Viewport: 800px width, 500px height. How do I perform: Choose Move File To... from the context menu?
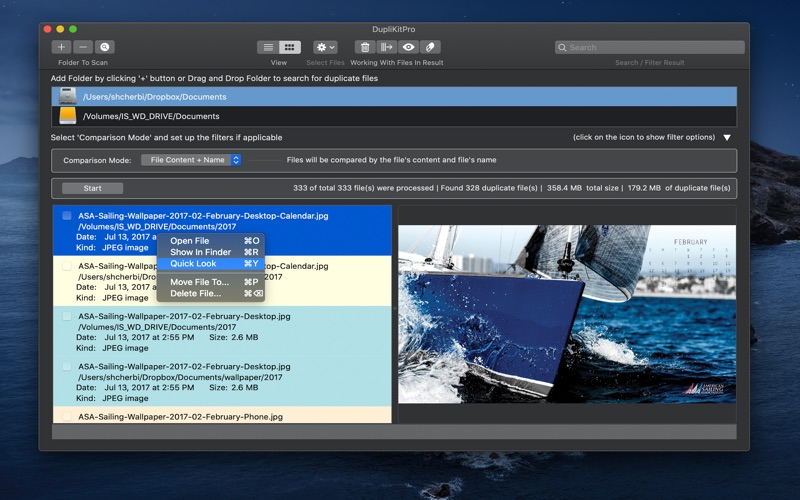click(x=211, y=282)
